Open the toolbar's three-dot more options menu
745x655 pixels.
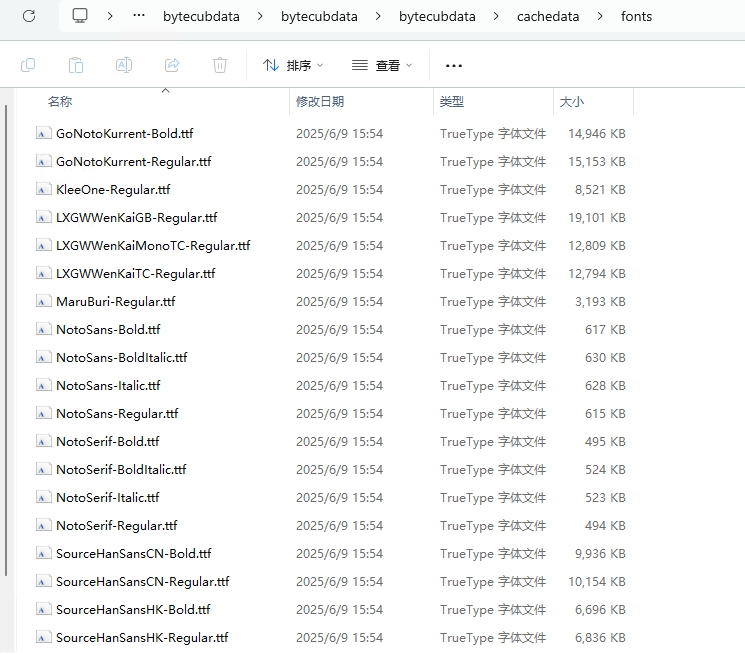(x=454, y=65)
